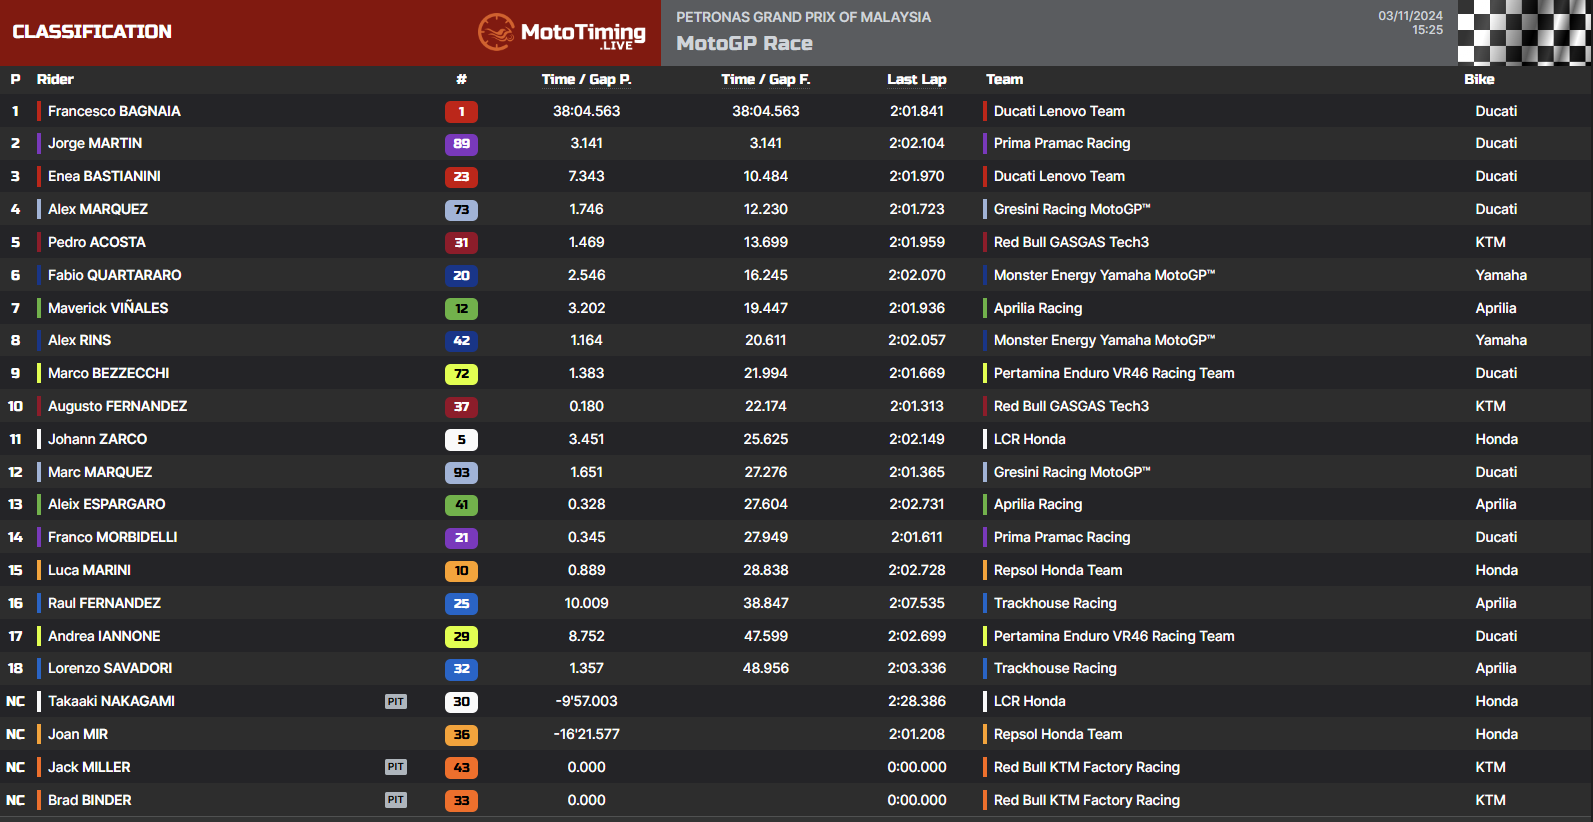Click the 03/11/2024 date stamp
Image resolution: width=1593 pixels, height=822 pixels.
click(x=1410, y=16)
